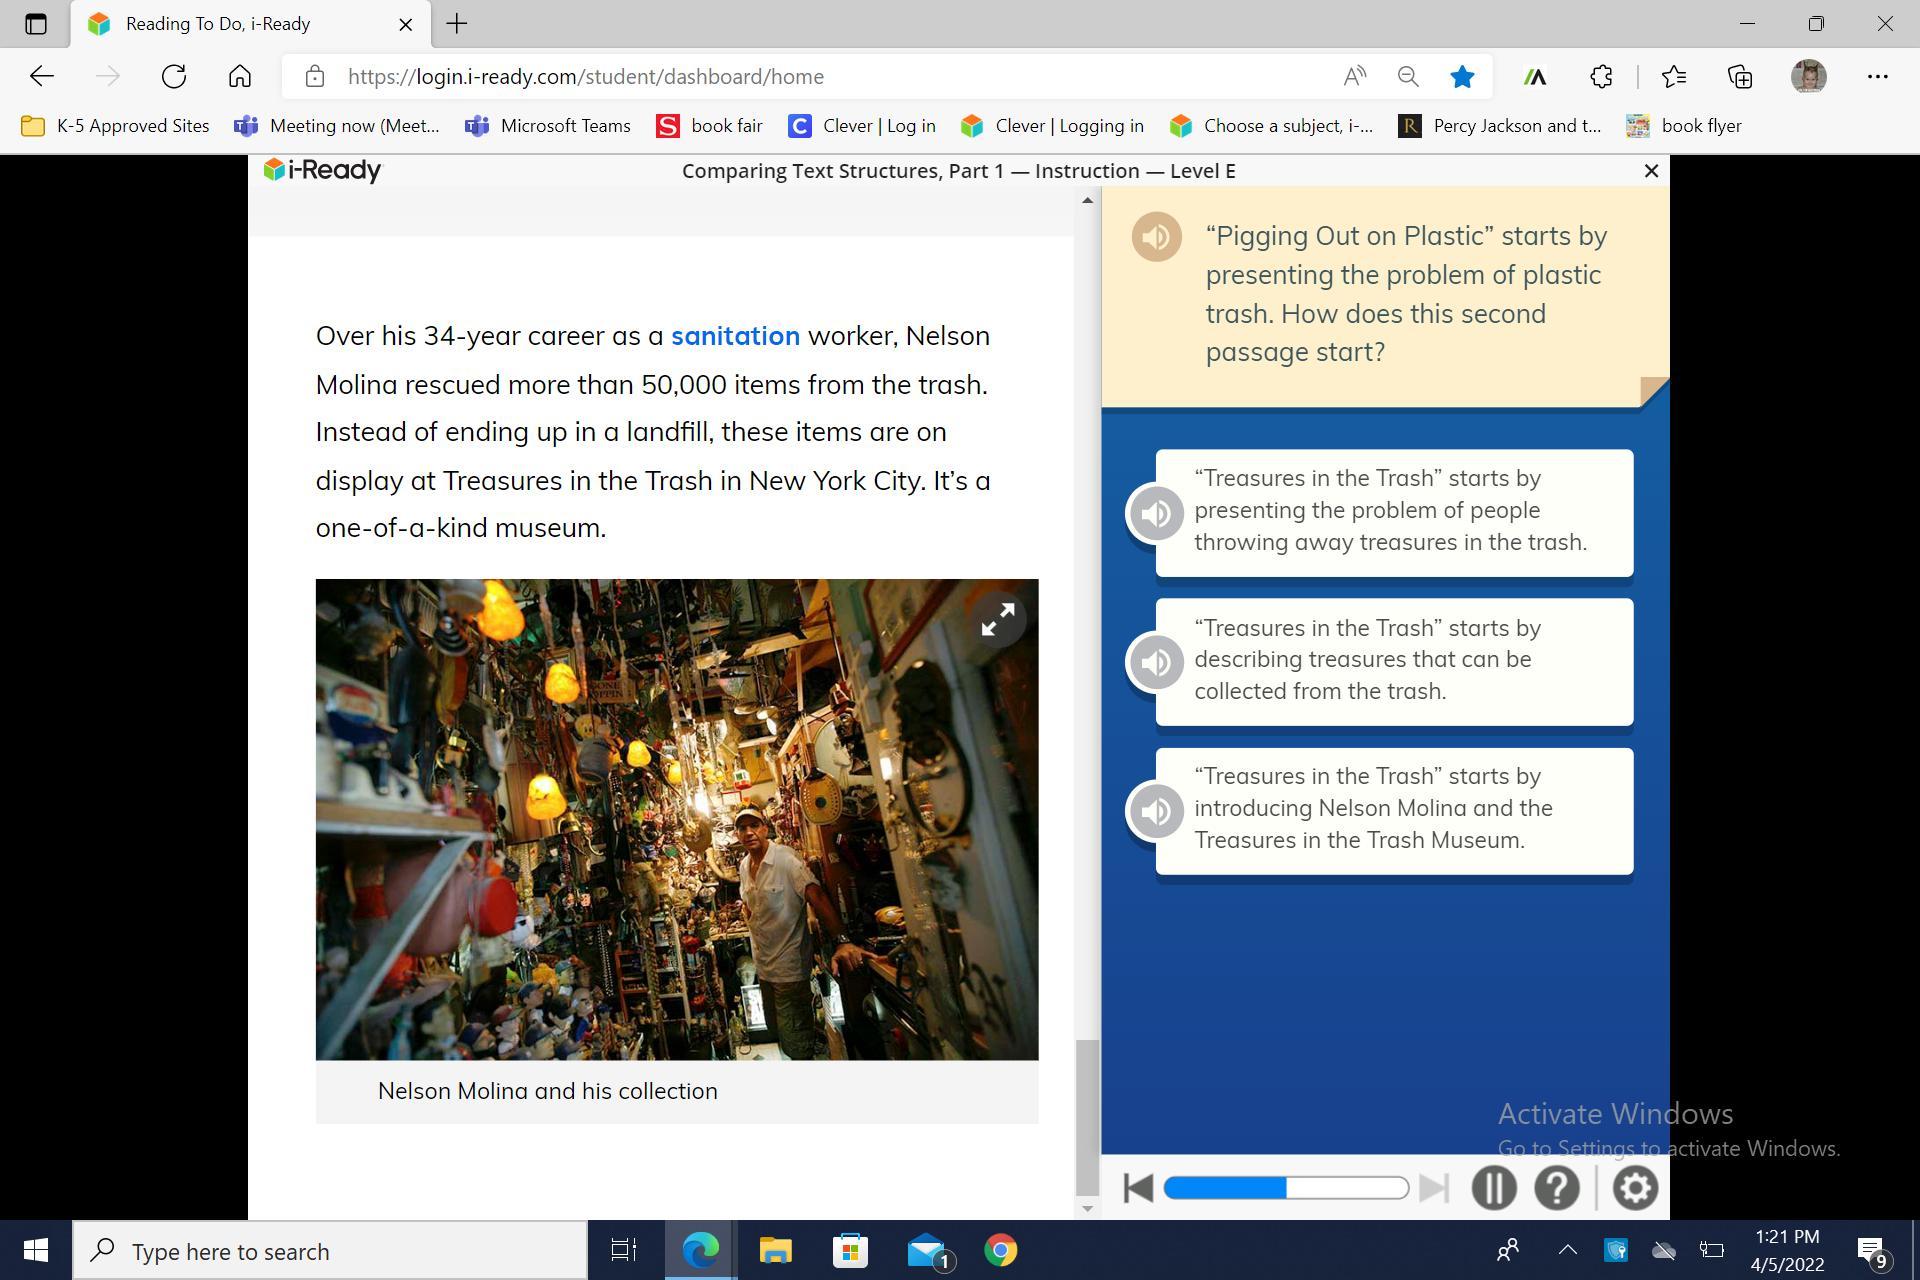Show hidden system tray icons
This screenshot has width=1920, height=1280.
pyautogui.click(x=1567, y=1250)
